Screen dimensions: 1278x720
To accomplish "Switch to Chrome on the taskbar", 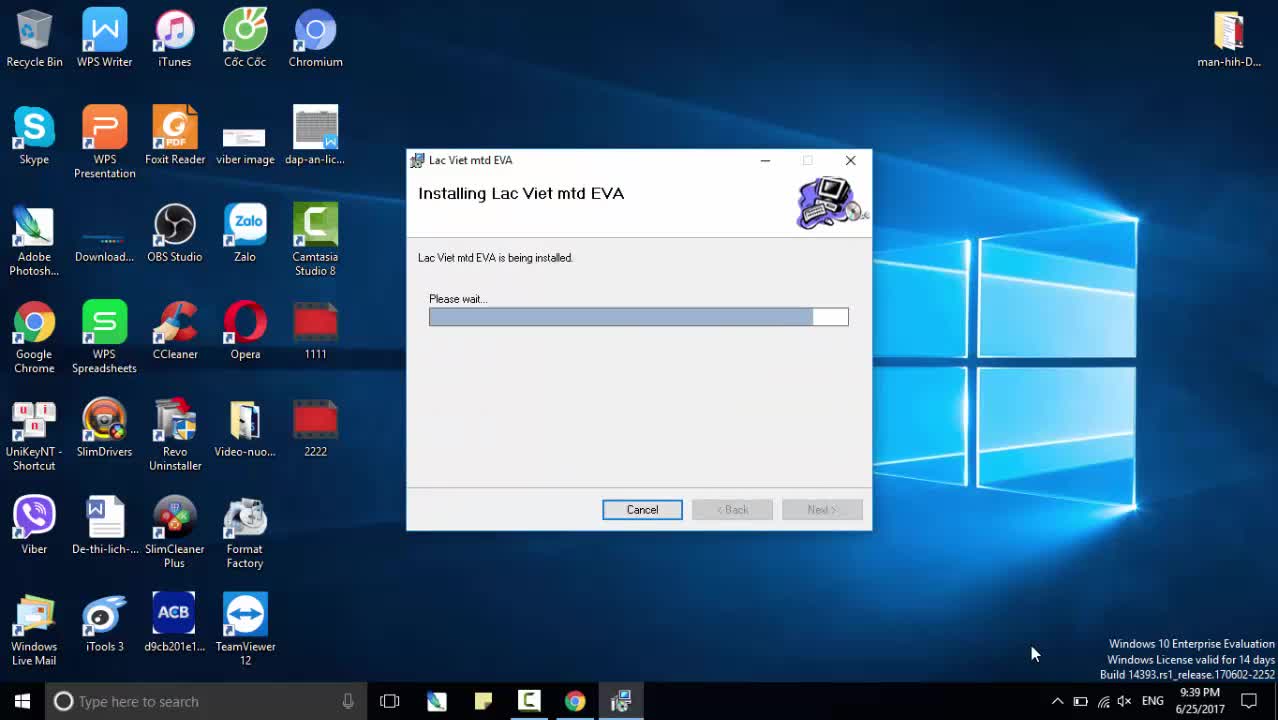I will pyautogui.click(x=575, y=701).
